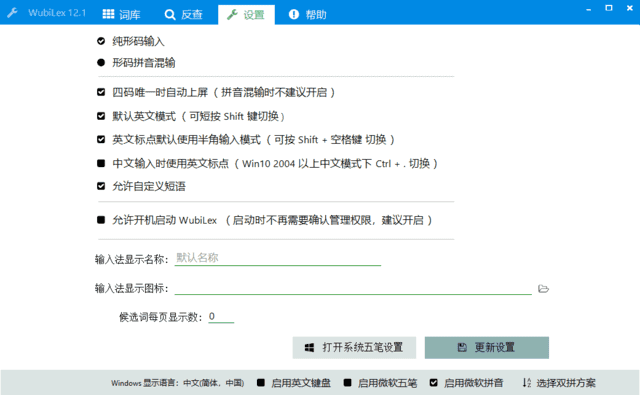Toggle 默认英文模式 checkbox
The image size is (640, 395).
101,116
